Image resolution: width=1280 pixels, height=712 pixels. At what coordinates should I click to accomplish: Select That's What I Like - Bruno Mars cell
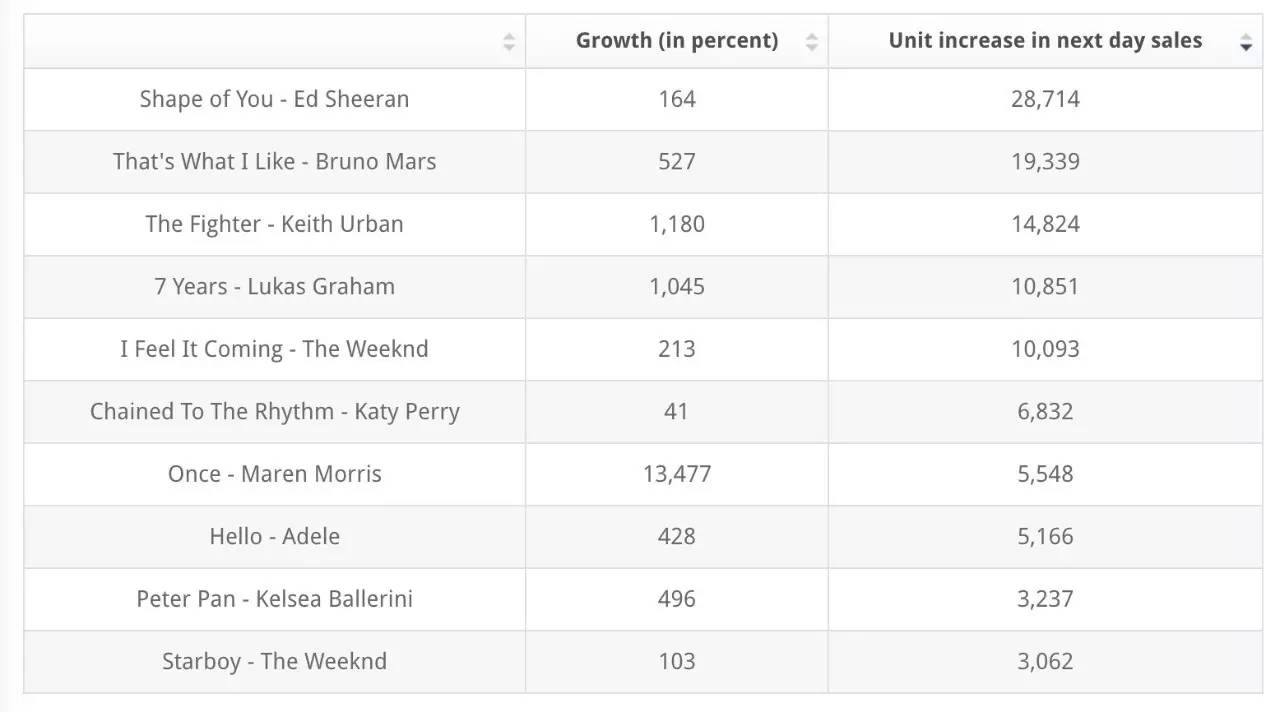coord(274,162)
